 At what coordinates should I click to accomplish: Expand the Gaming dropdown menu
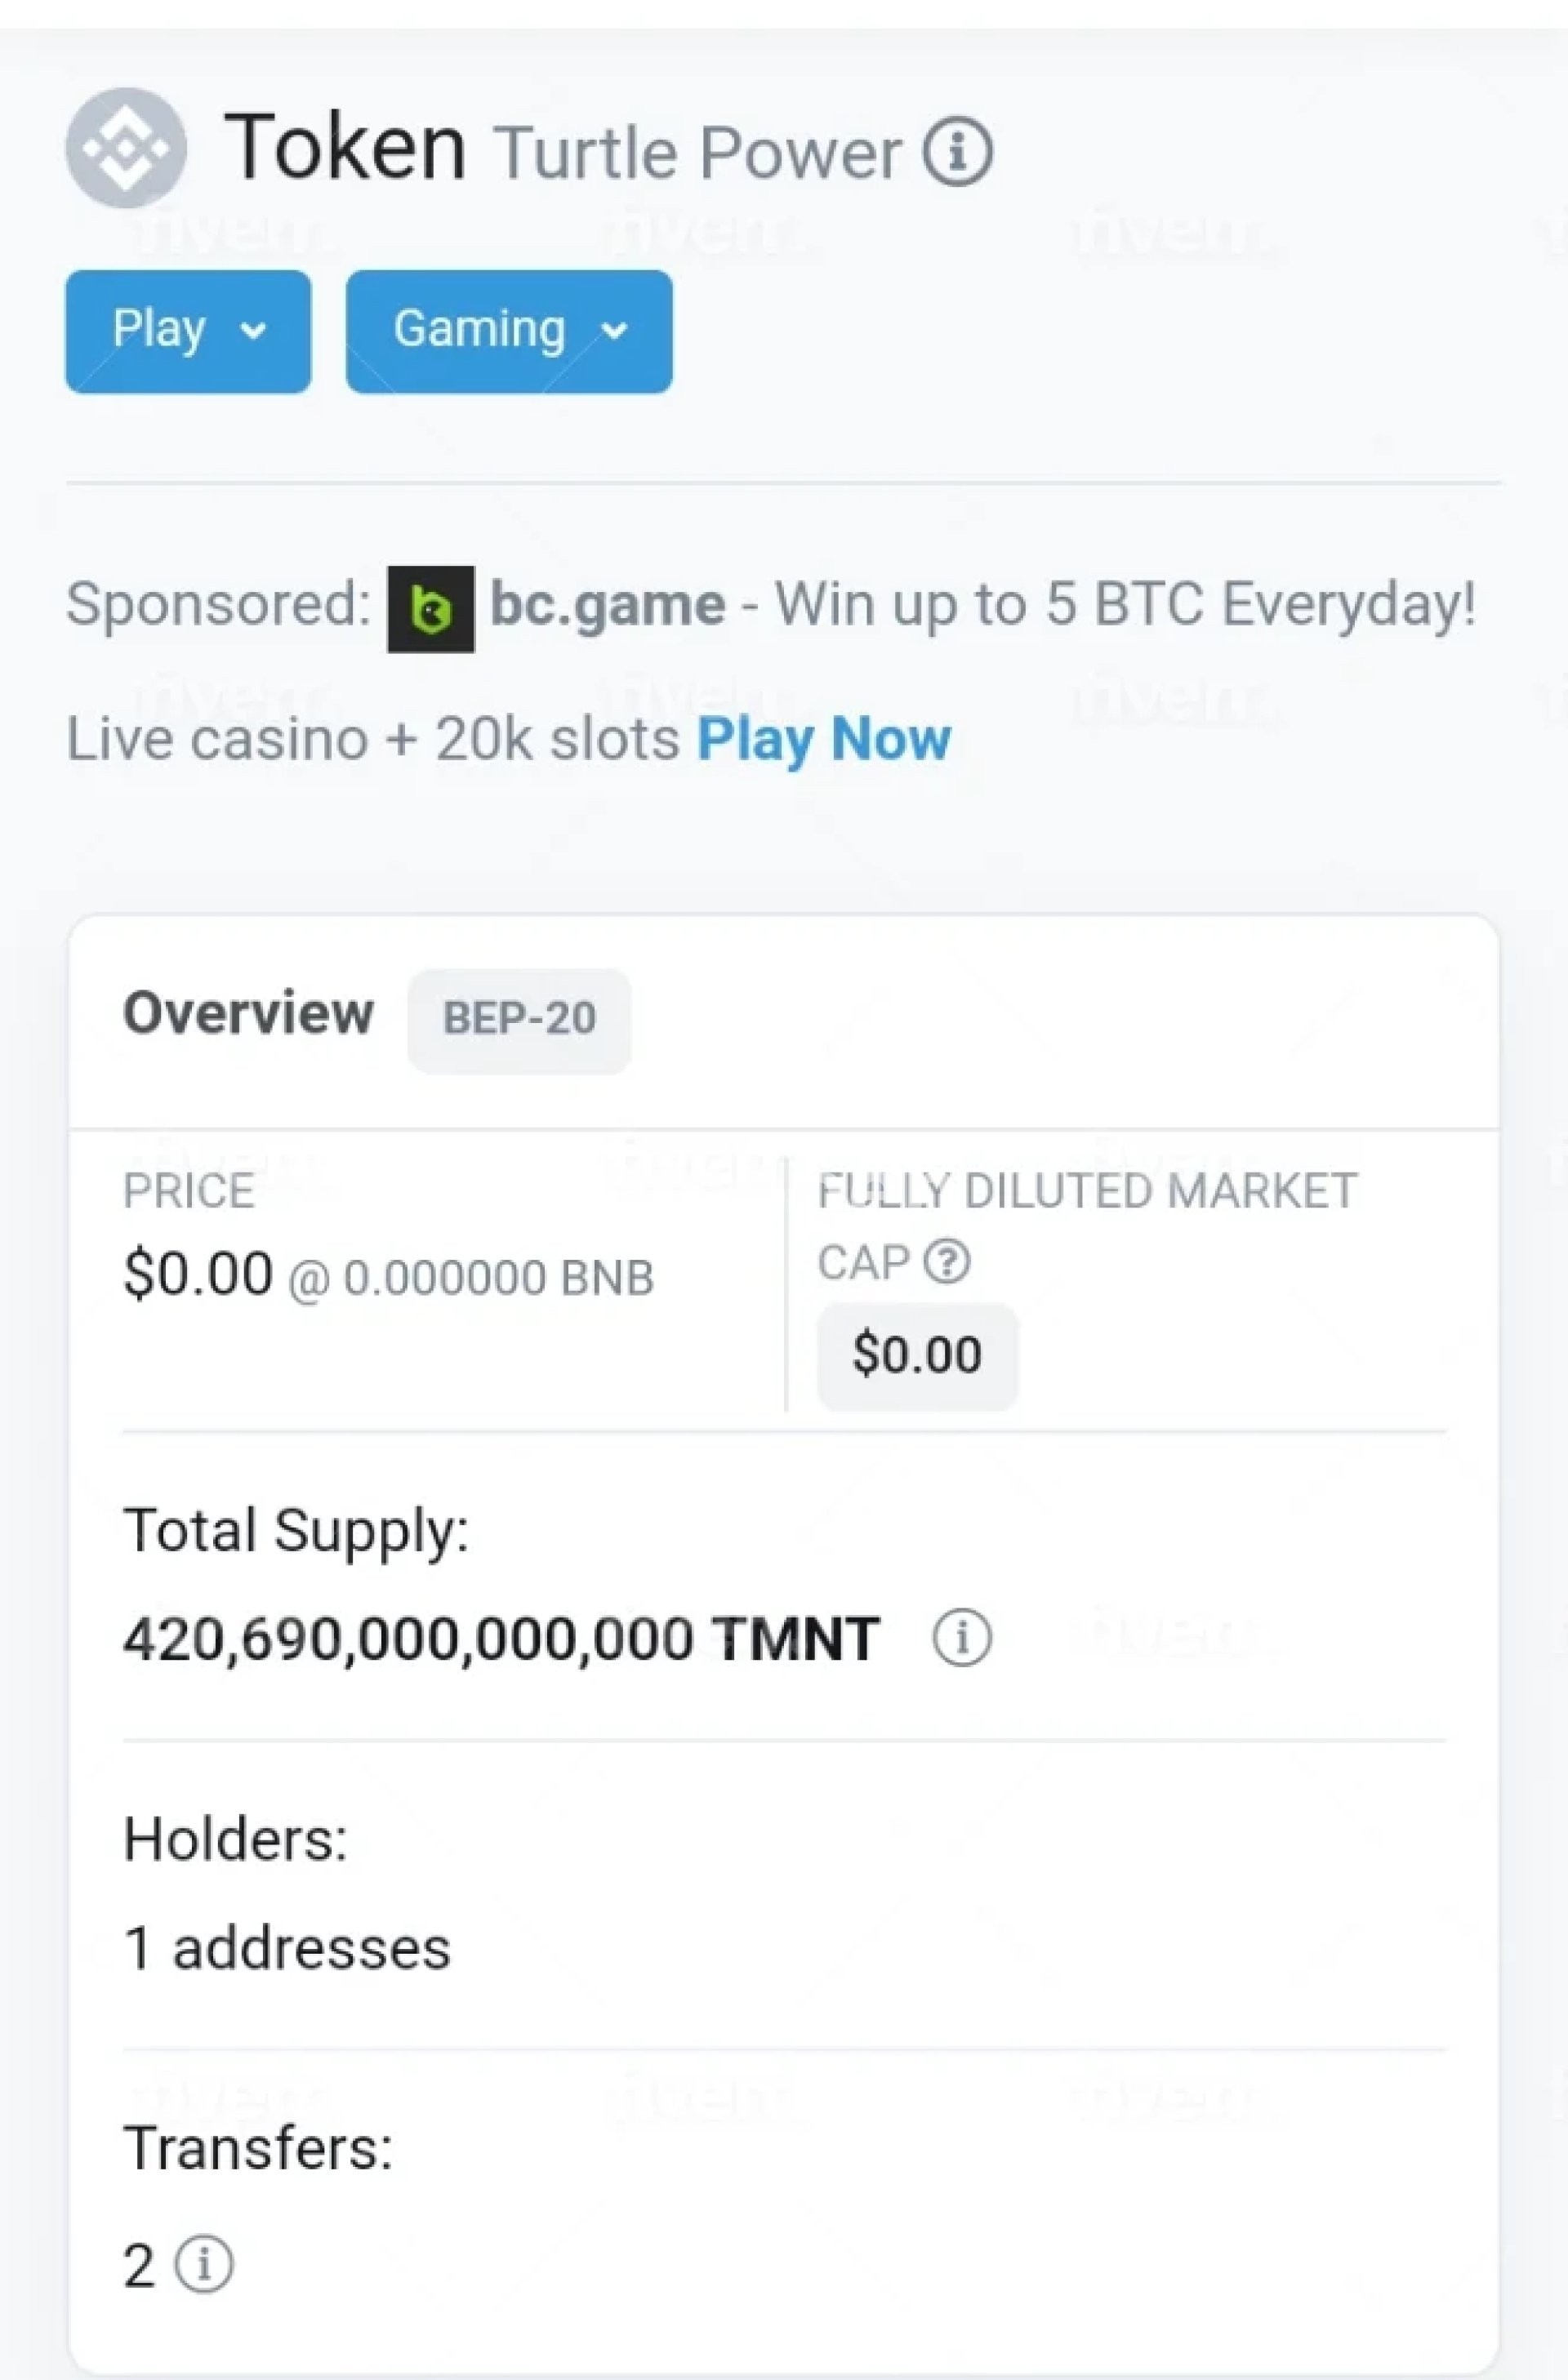pyautogui.click(x=508, y=331)
